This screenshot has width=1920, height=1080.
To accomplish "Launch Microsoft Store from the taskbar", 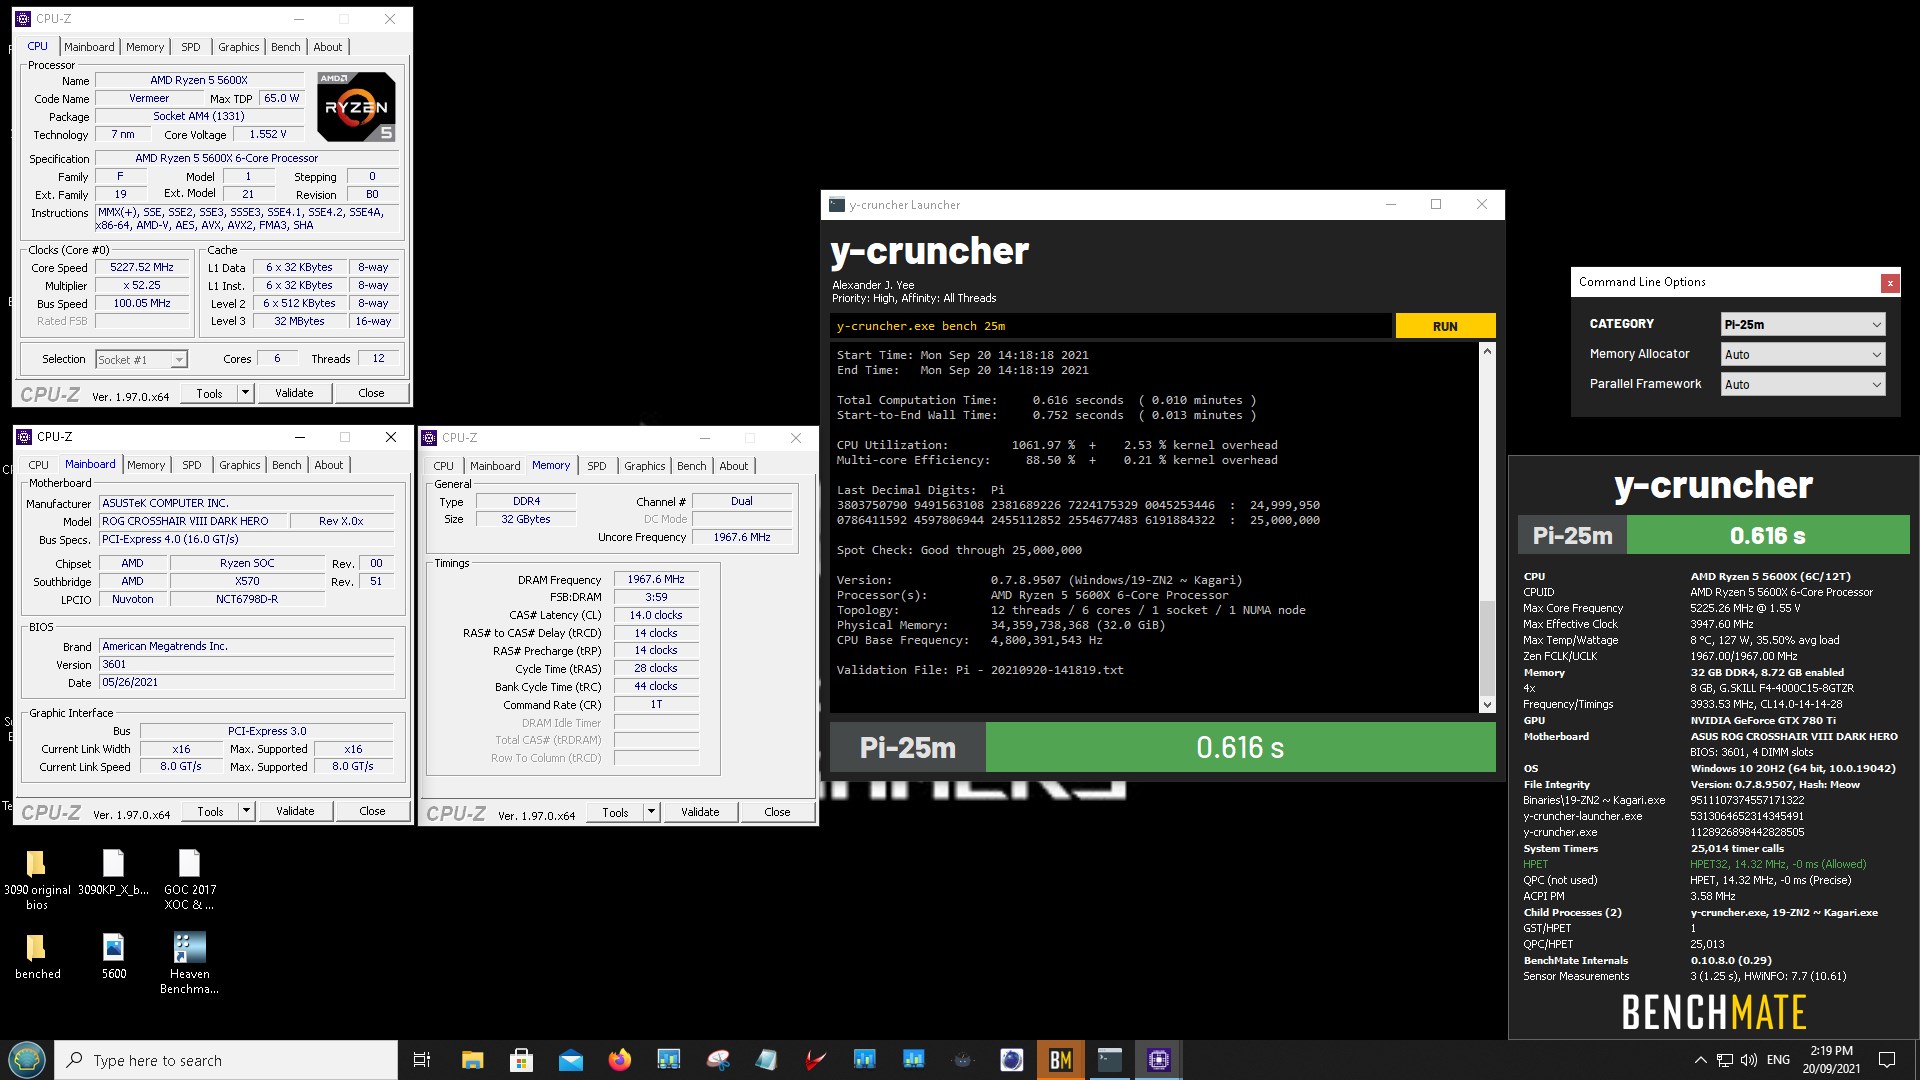I will (521, 1060).
